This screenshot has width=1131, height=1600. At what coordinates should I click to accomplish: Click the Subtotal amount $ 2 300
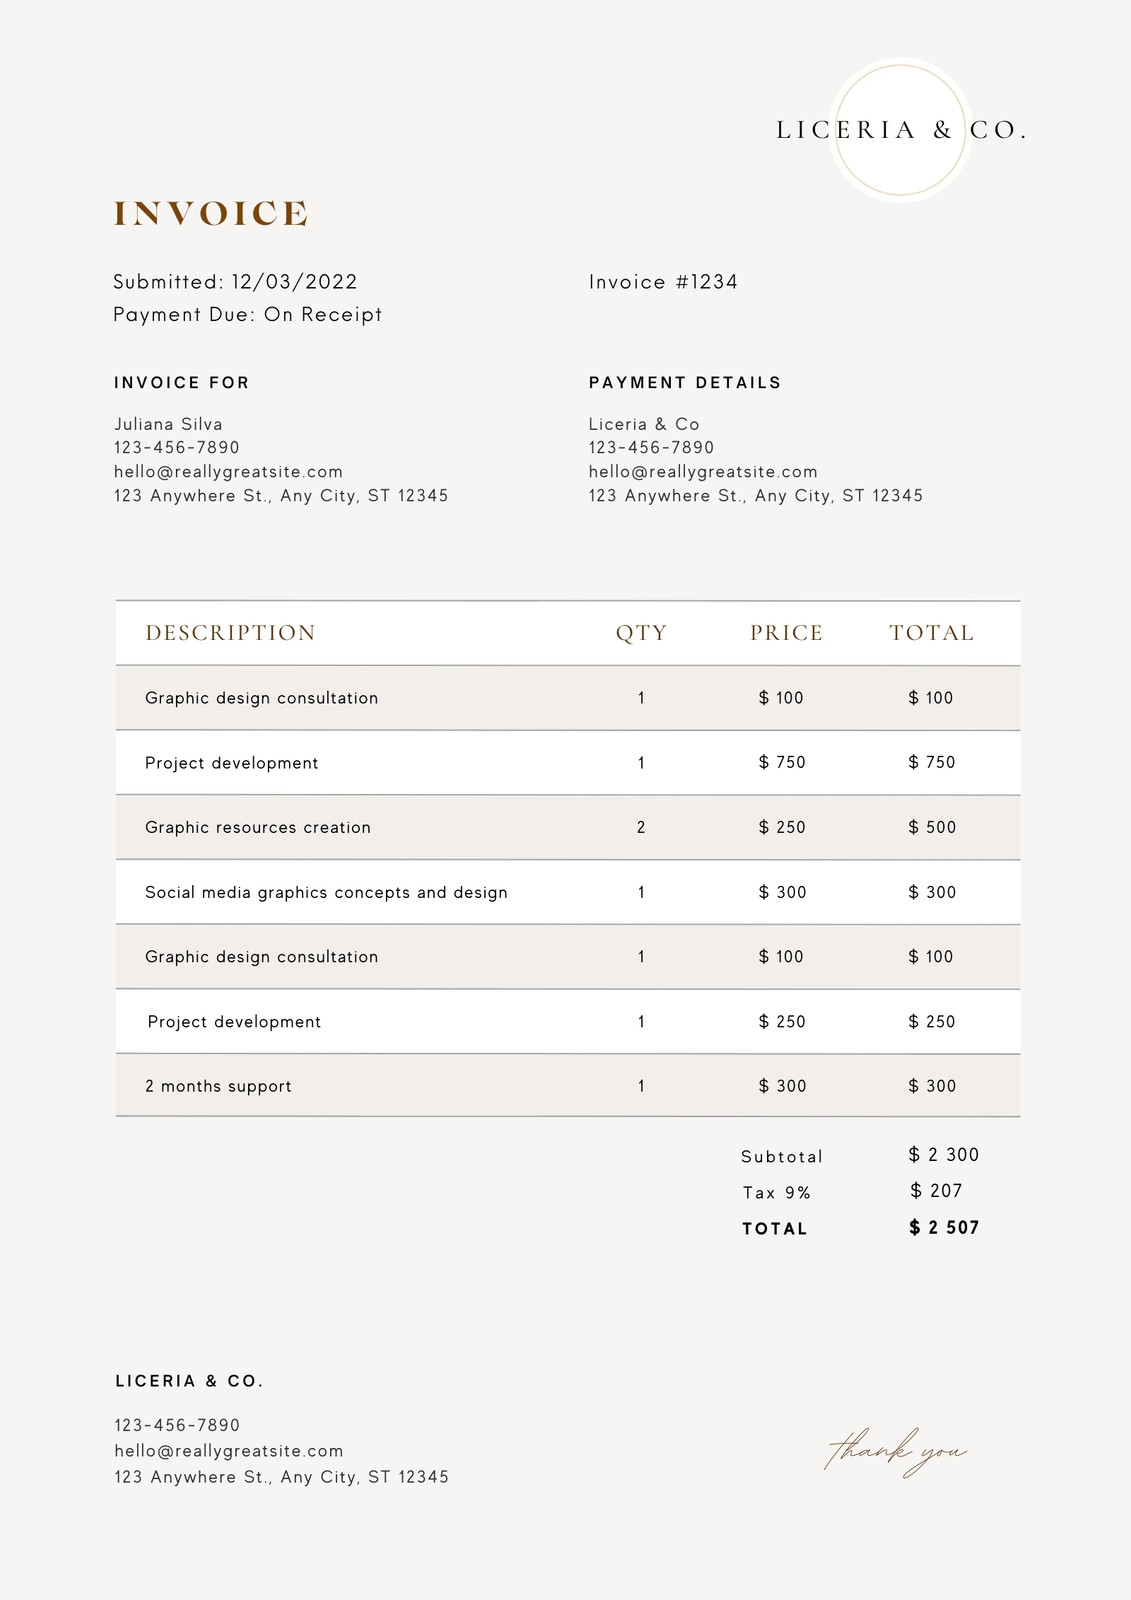(x=944, y=1155)
